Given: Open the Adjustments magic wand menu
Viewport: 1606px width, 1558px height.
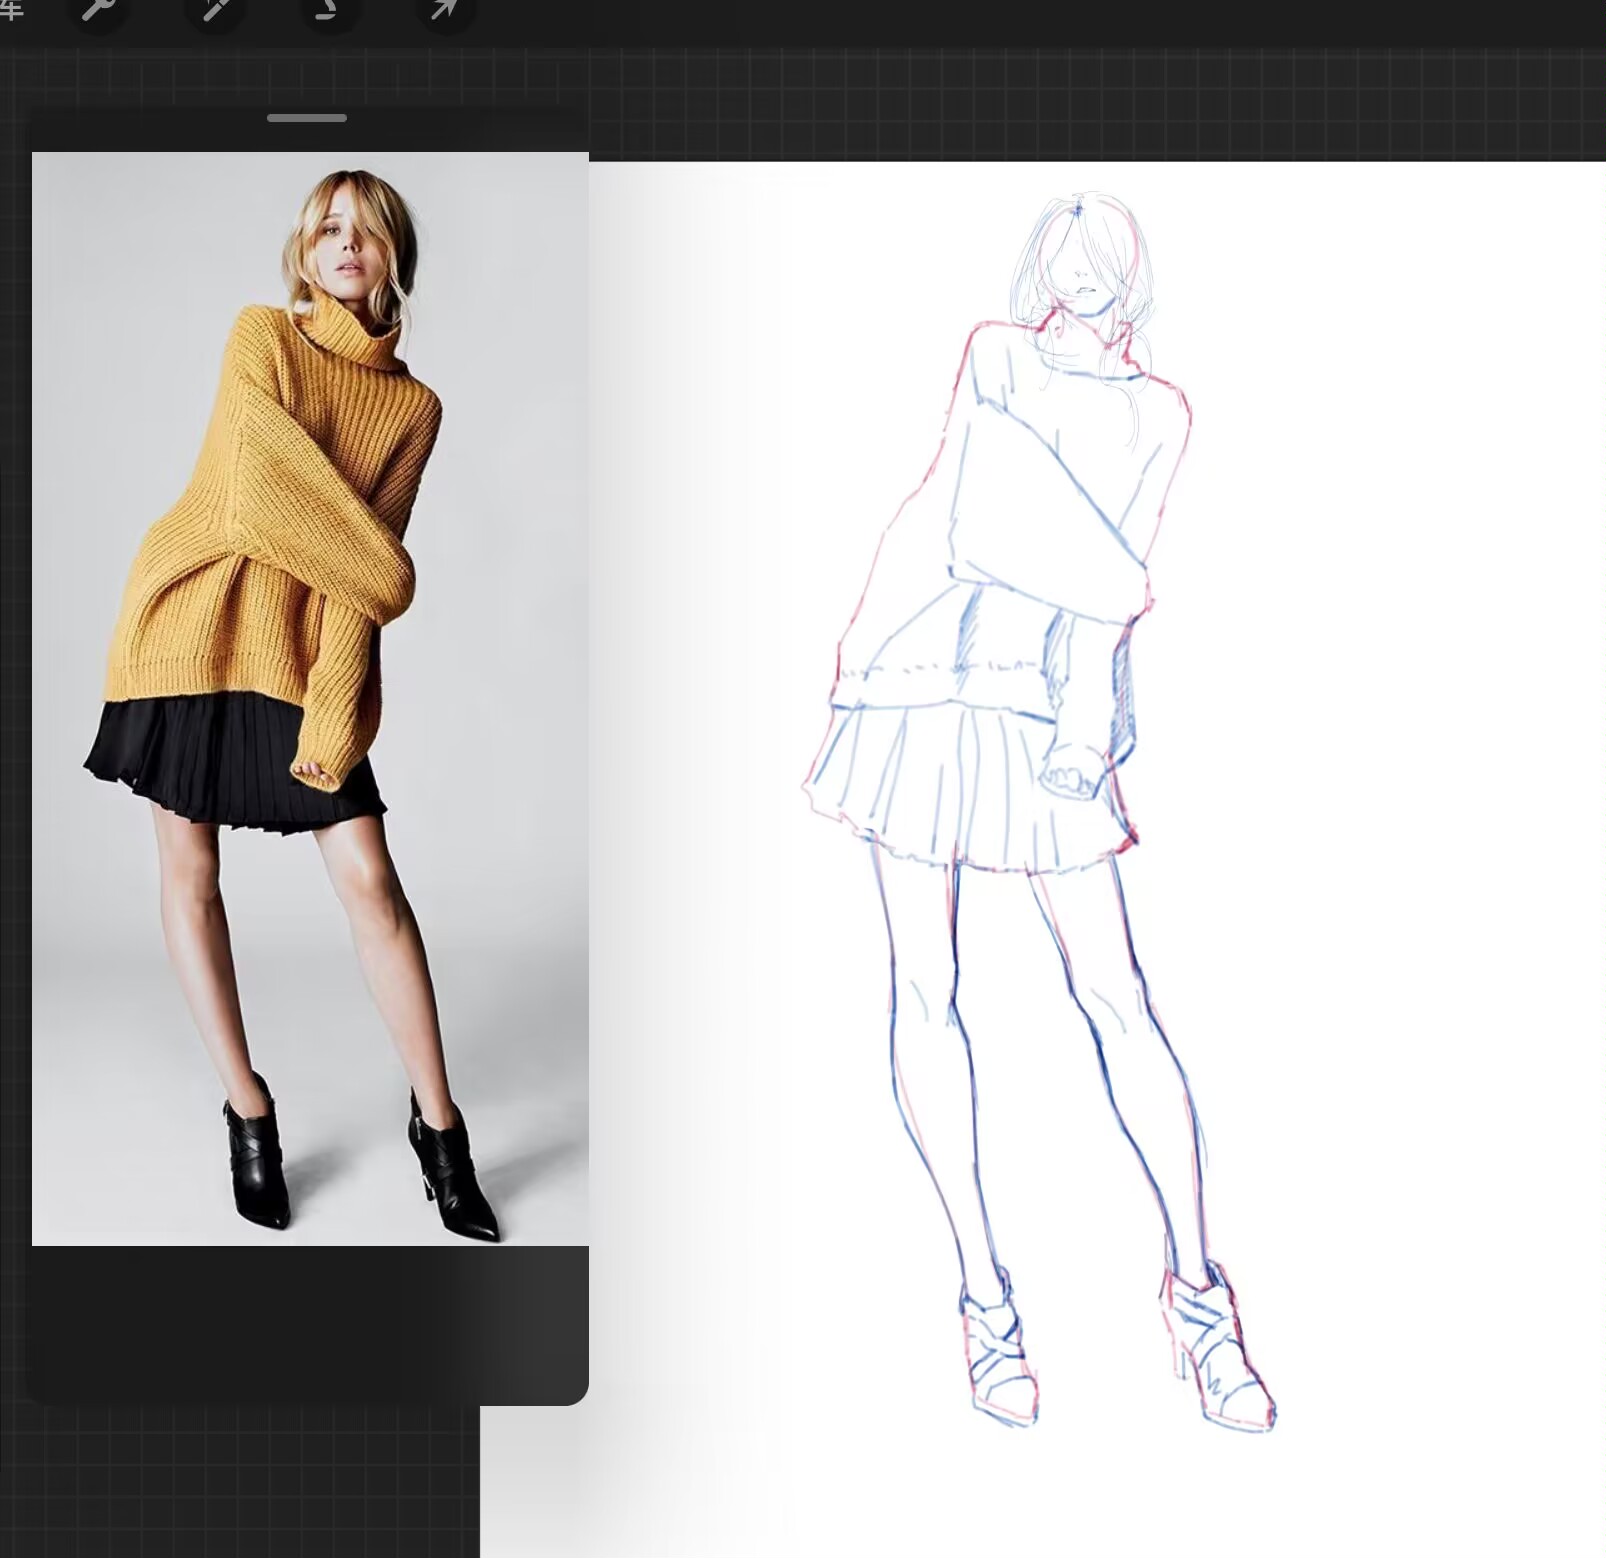Looking at the screenshot, I should (x=214, y=10).
